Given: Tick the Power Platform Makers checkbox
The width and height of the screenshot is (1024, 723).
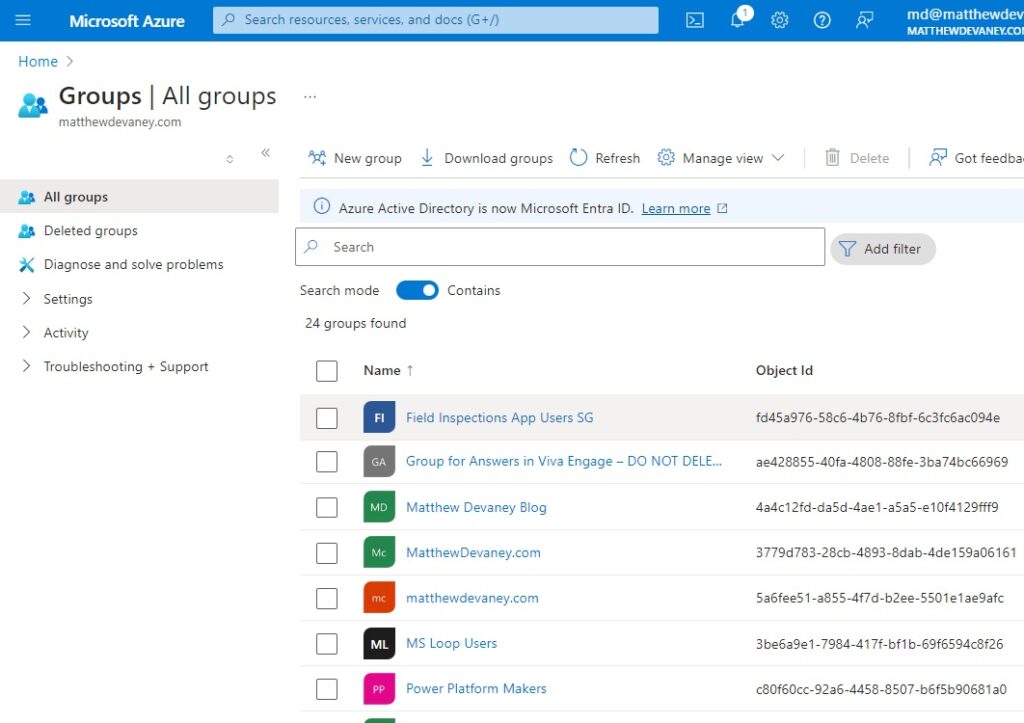Looking at the screenshot, I should tap(327, 689).
